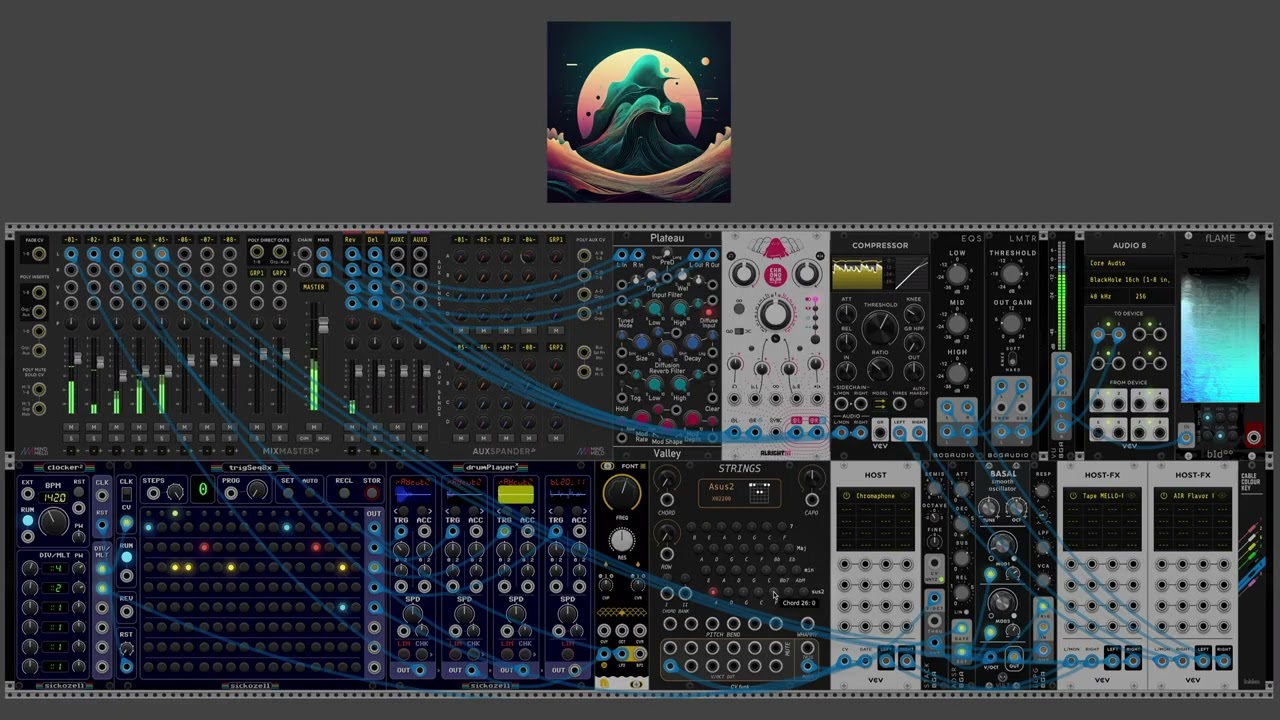Click the MASTER label on MixMaster
The image size is (1280, 720).
(313, 287)
